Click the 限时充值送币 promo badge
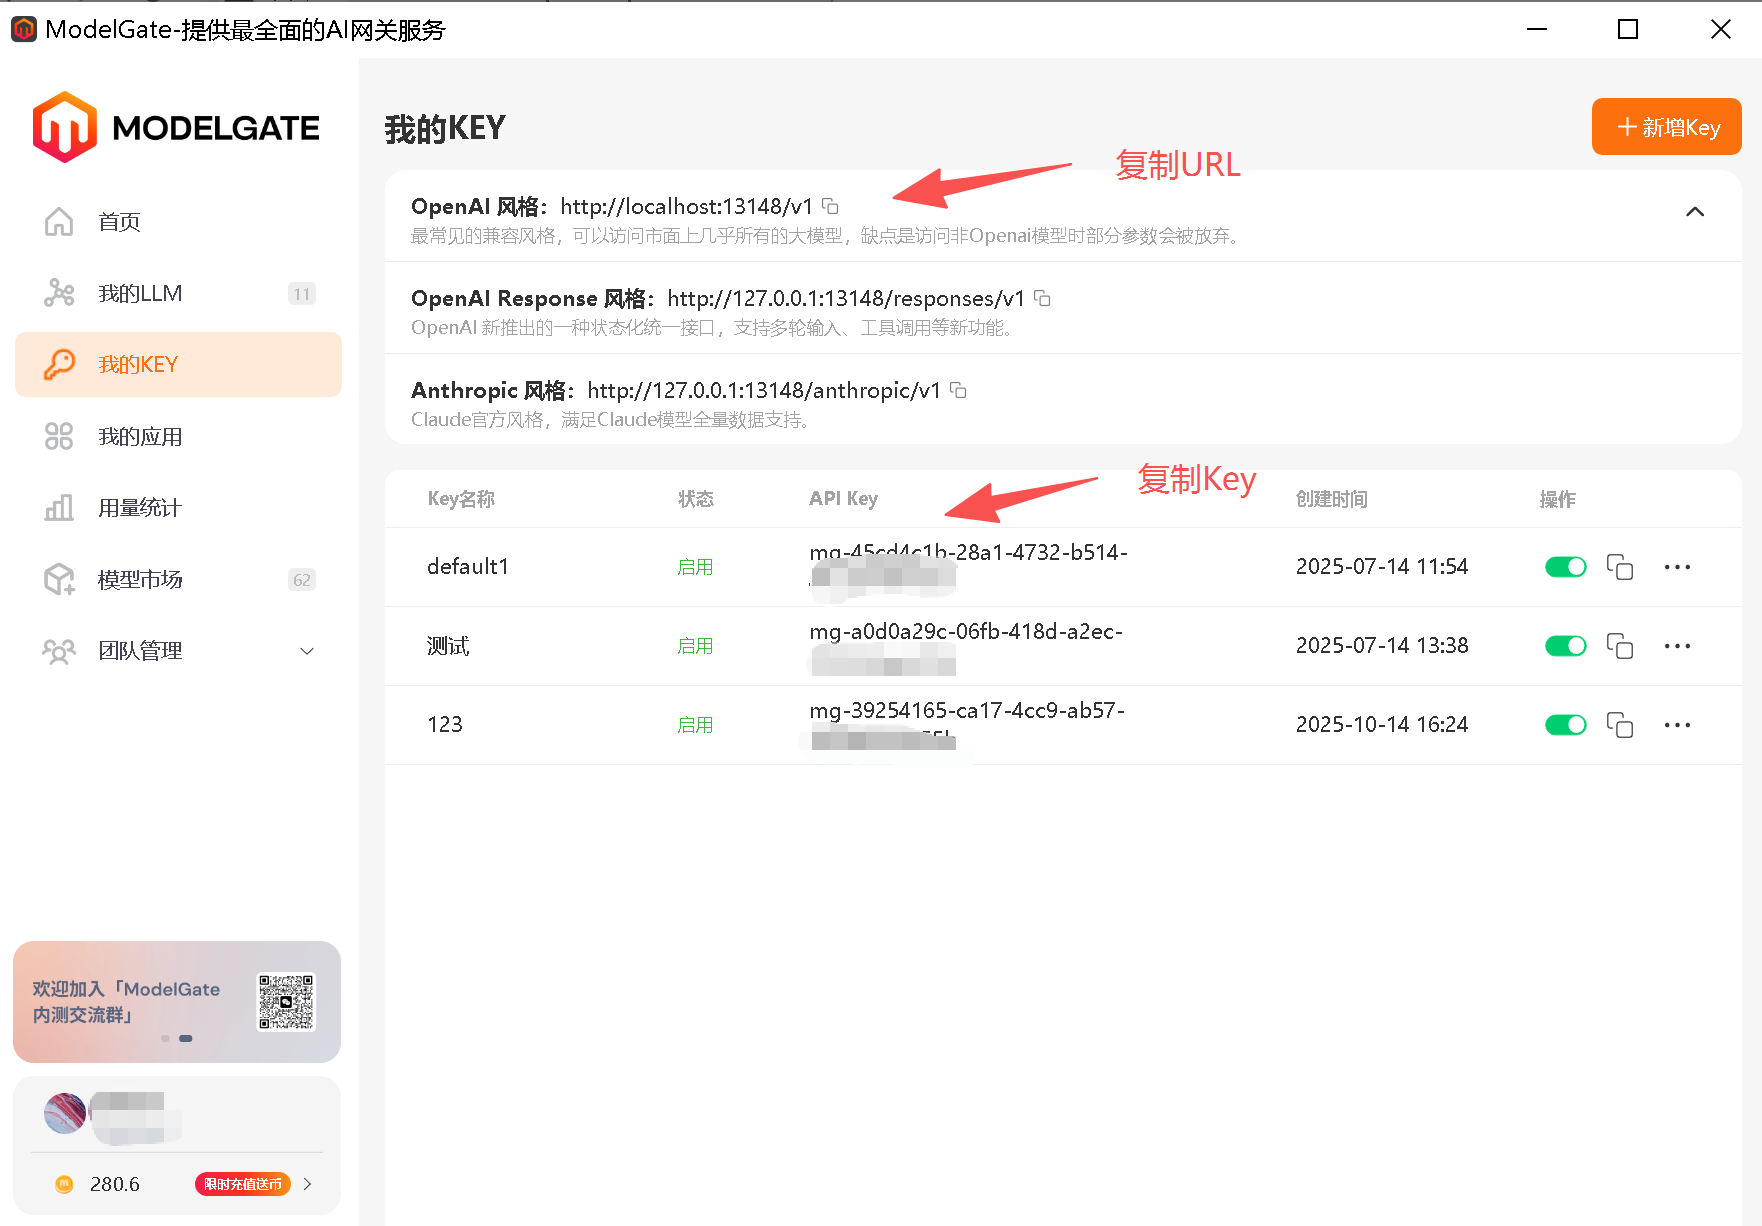This screenshot has width=1762, height=1226. coord(242,1184)
